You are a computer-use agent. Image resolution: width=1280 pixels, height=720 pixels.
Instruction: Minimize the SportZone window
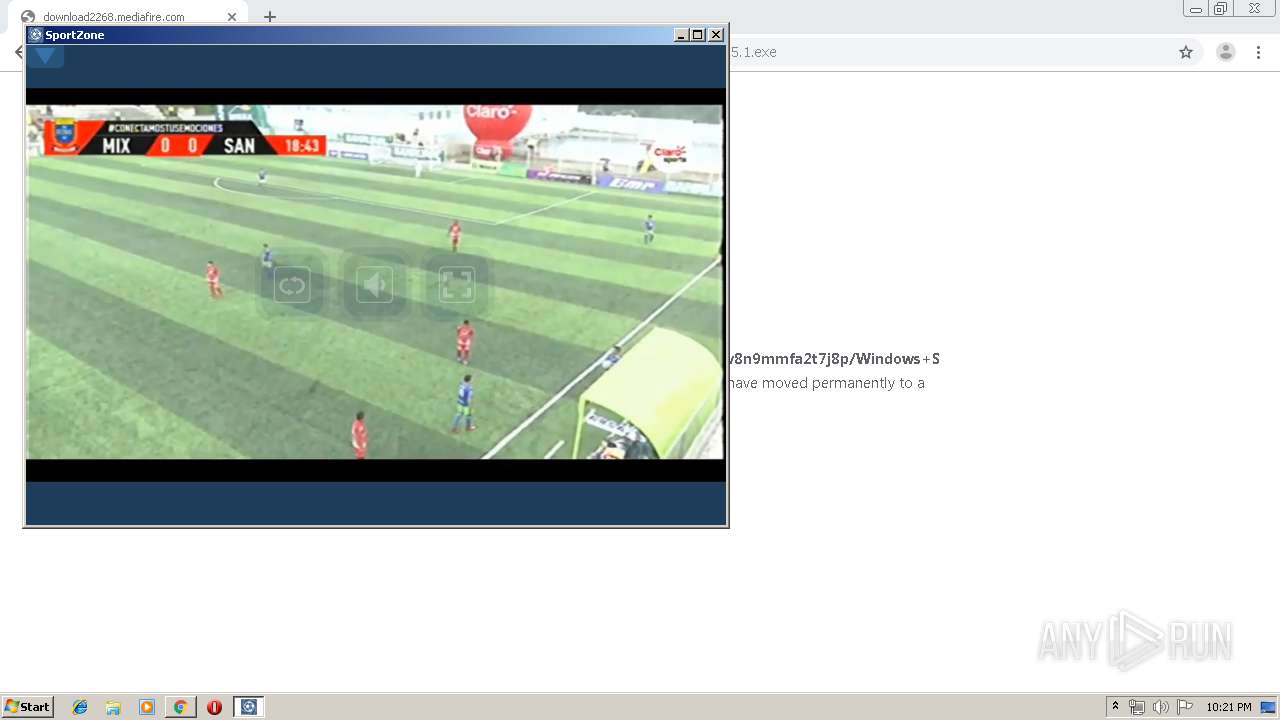pos(681,35)
